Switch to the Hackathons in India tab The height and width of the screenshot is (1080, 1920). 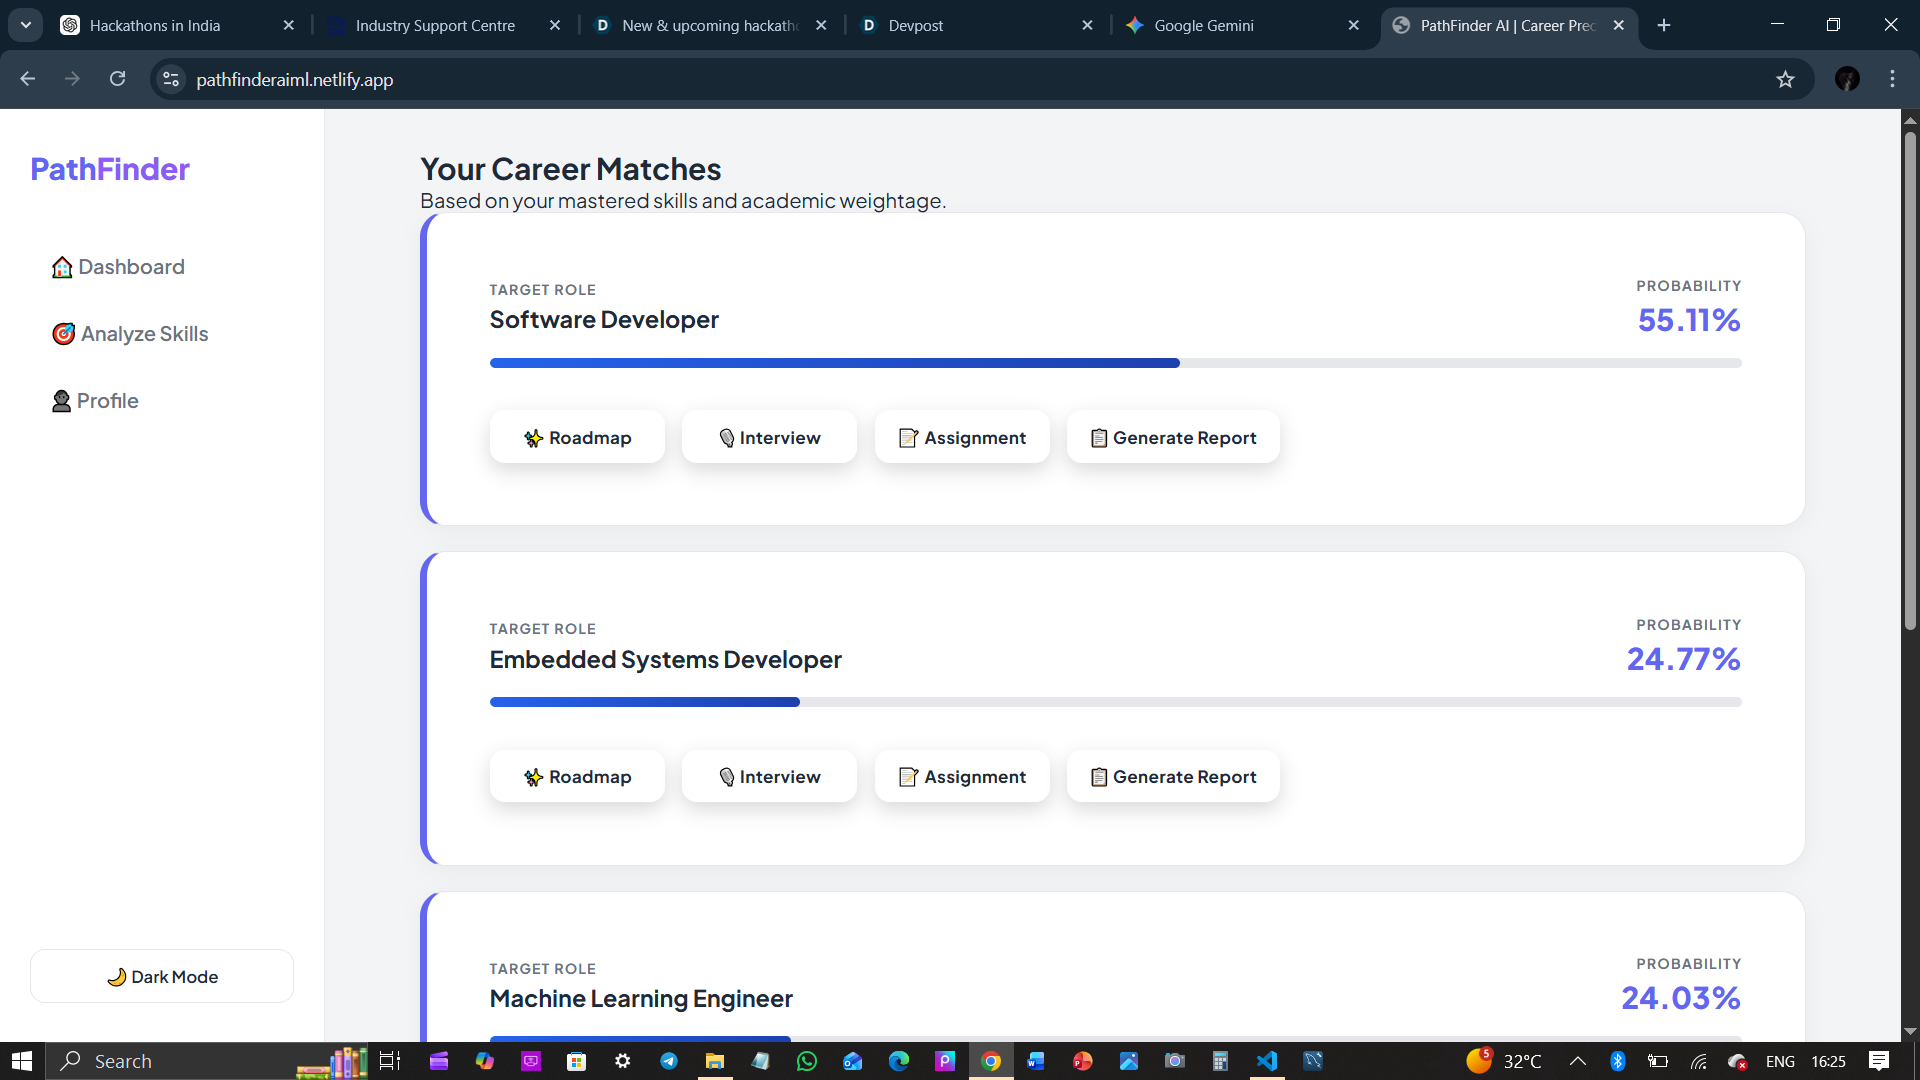(155, 25)
